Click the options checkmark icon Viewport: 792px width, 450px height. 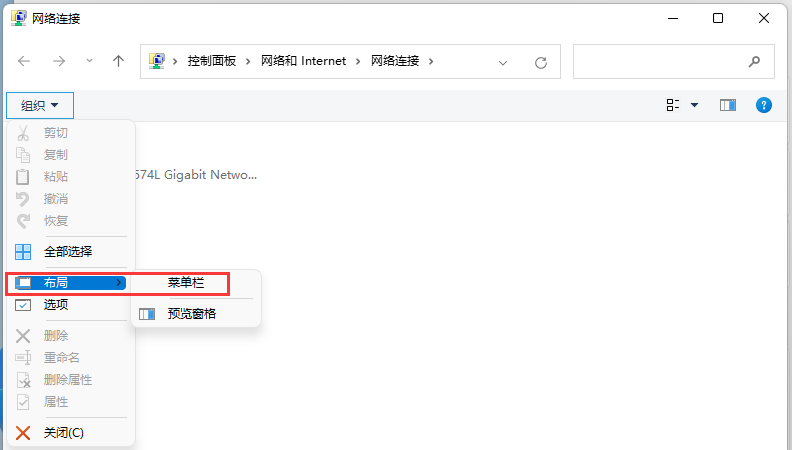tap(23, 305)
